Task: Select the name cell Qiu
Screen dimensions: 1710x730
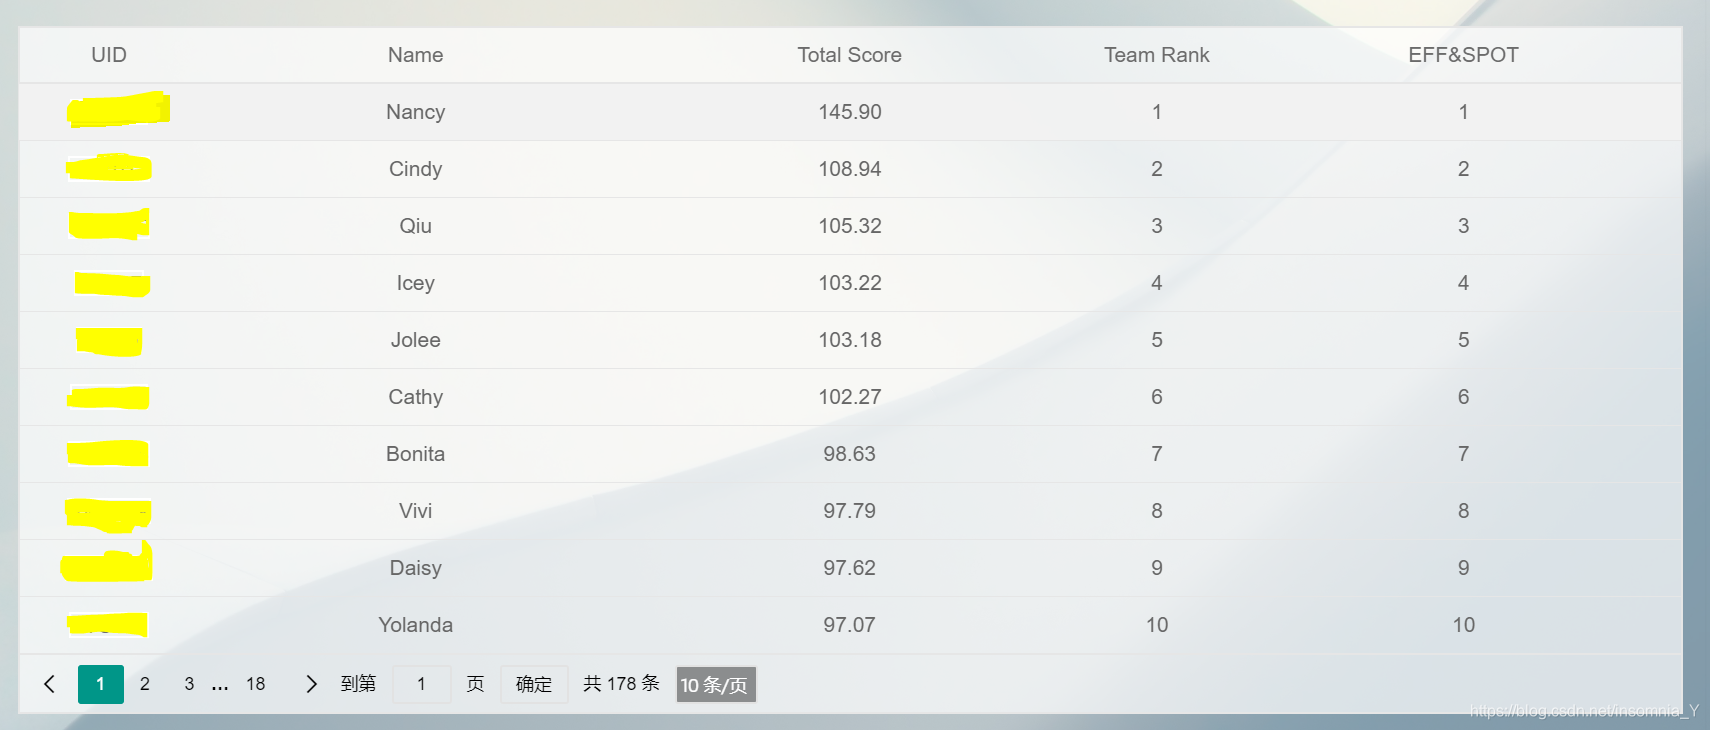Action: (x=416, y=226)
